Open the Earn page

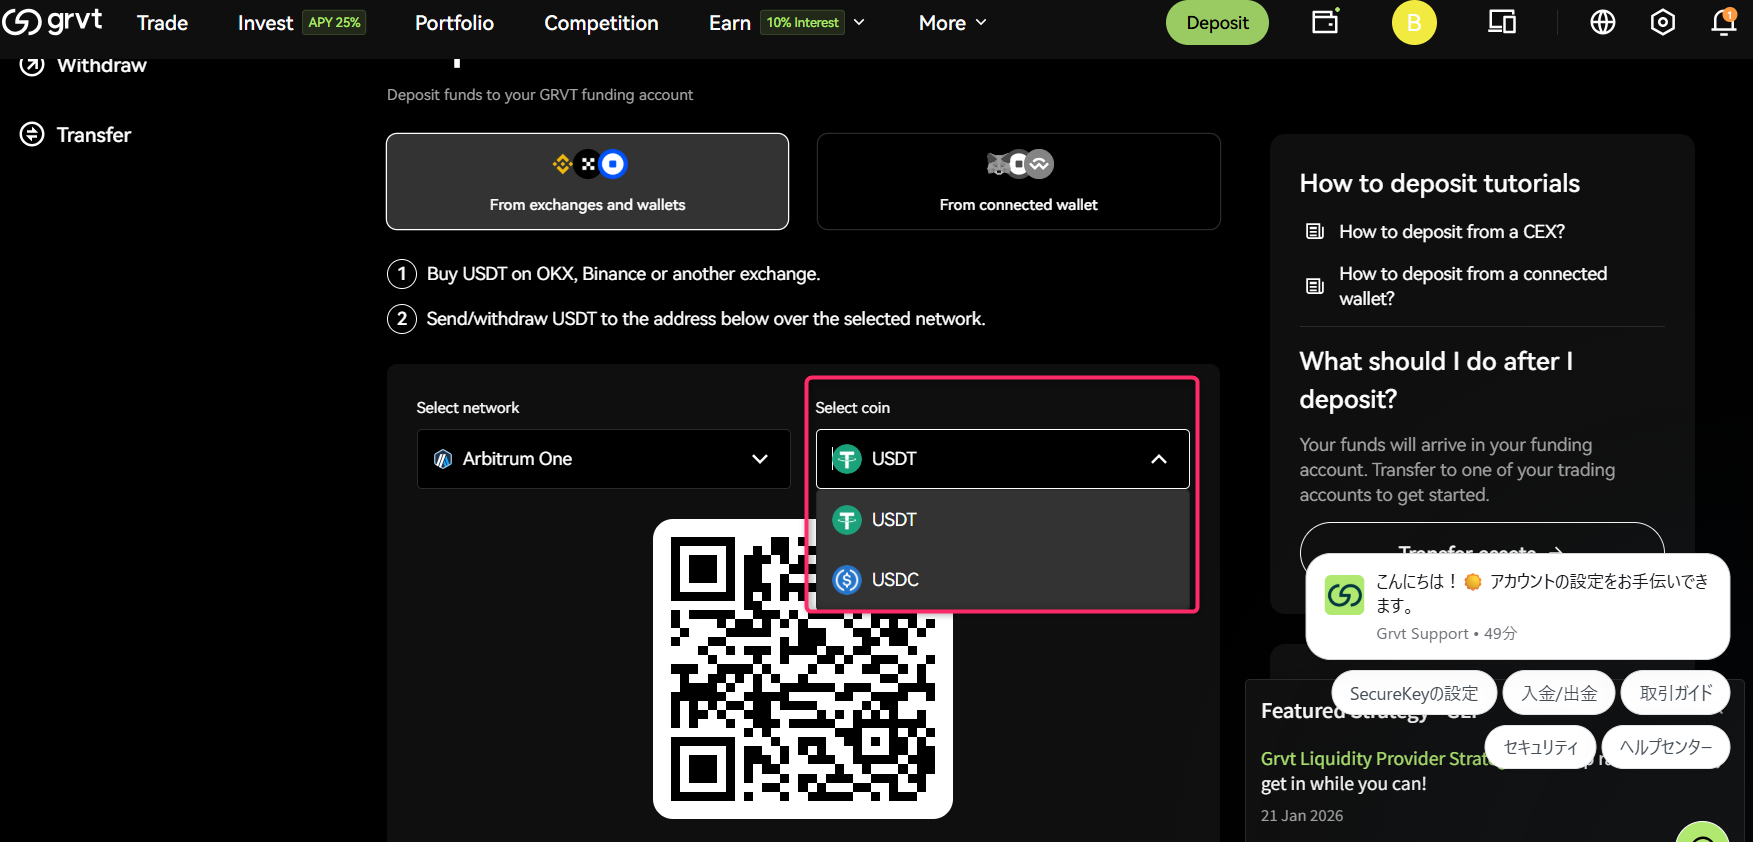[x=730, y=23]
